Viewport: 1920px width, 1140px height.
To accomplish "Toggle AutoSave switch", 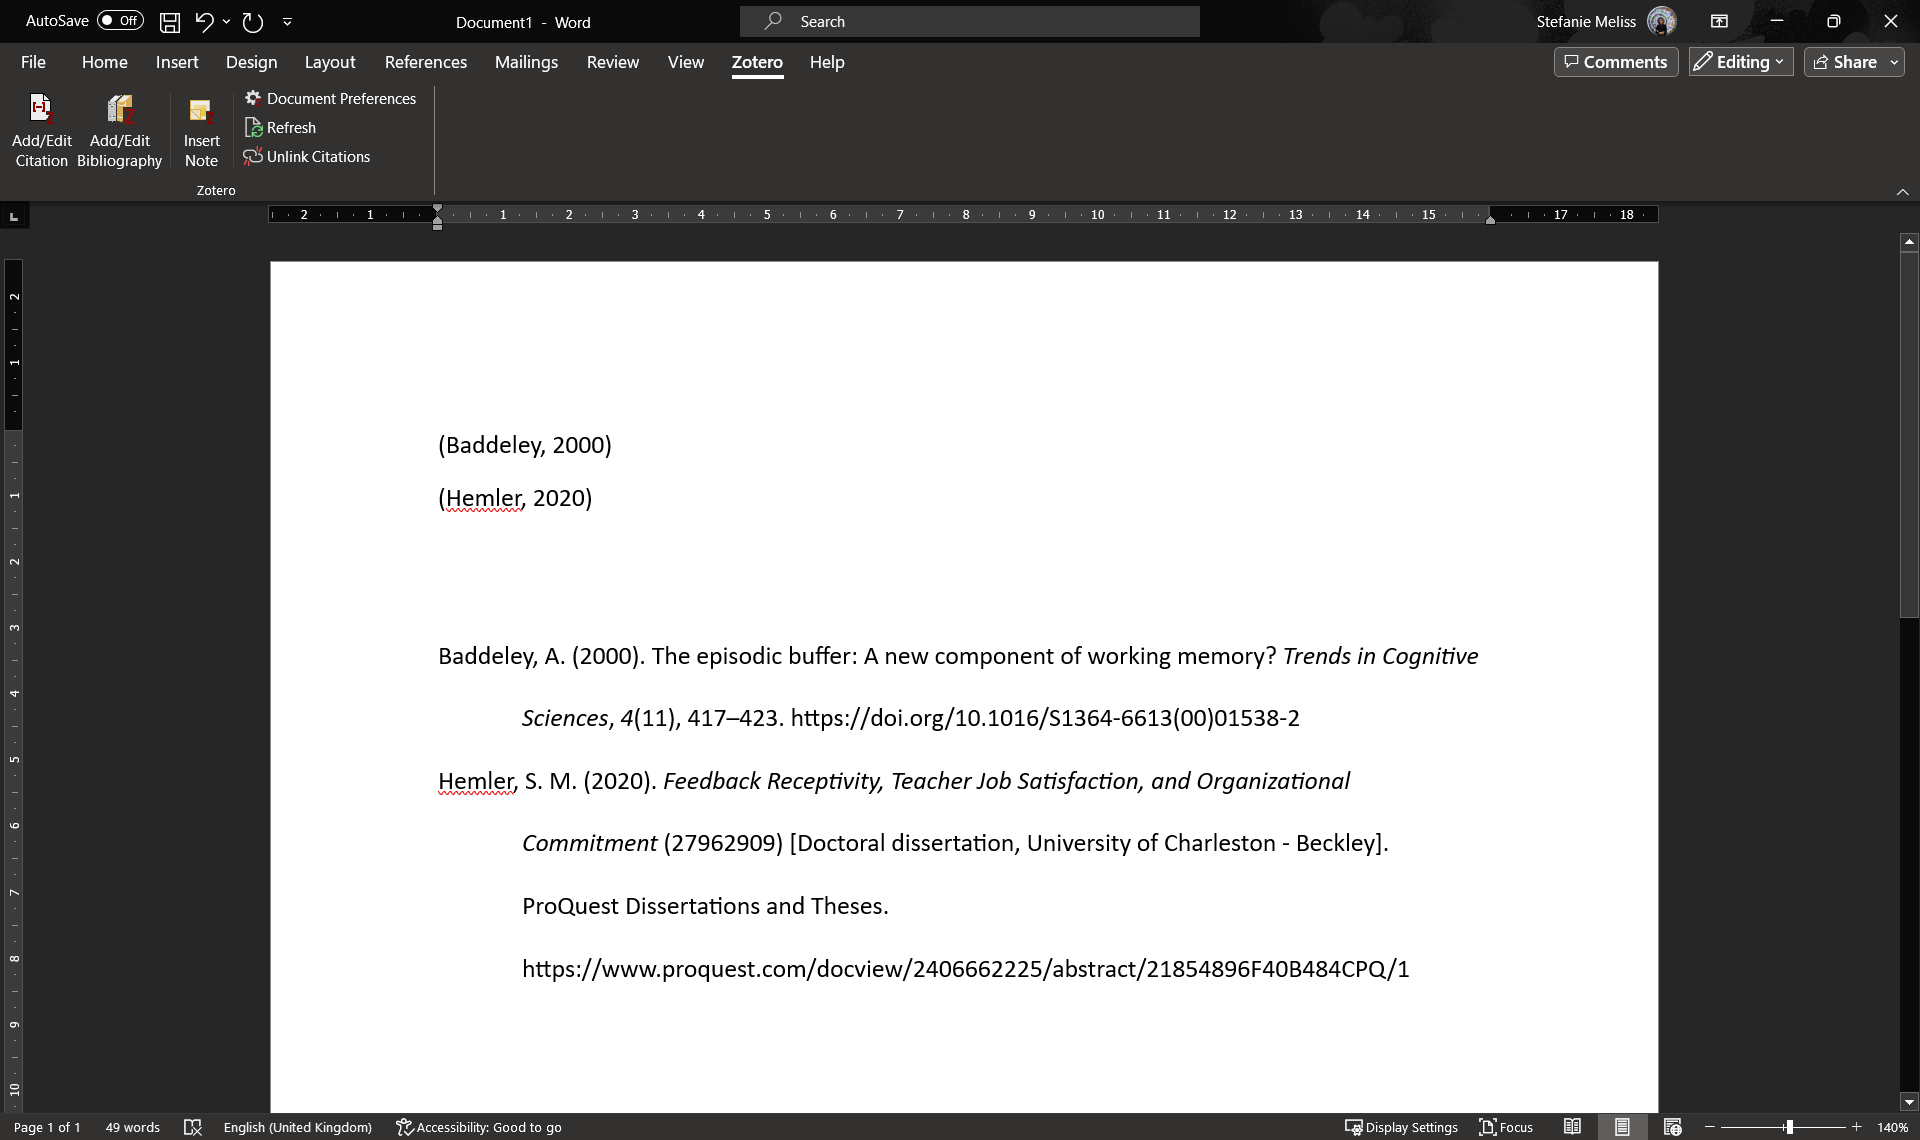I will pos(120,20).
